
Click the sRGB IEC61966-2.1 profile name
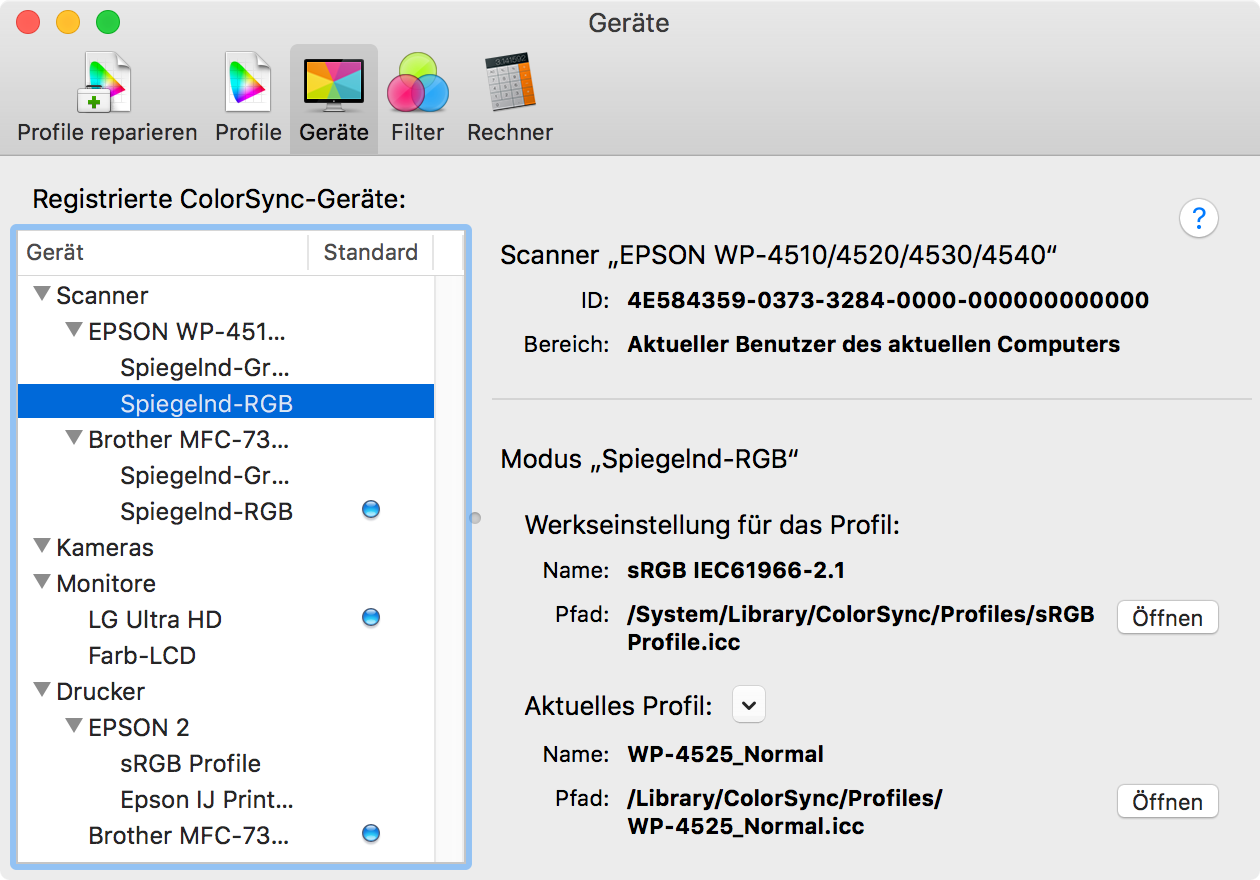click(x=736, y=570)
